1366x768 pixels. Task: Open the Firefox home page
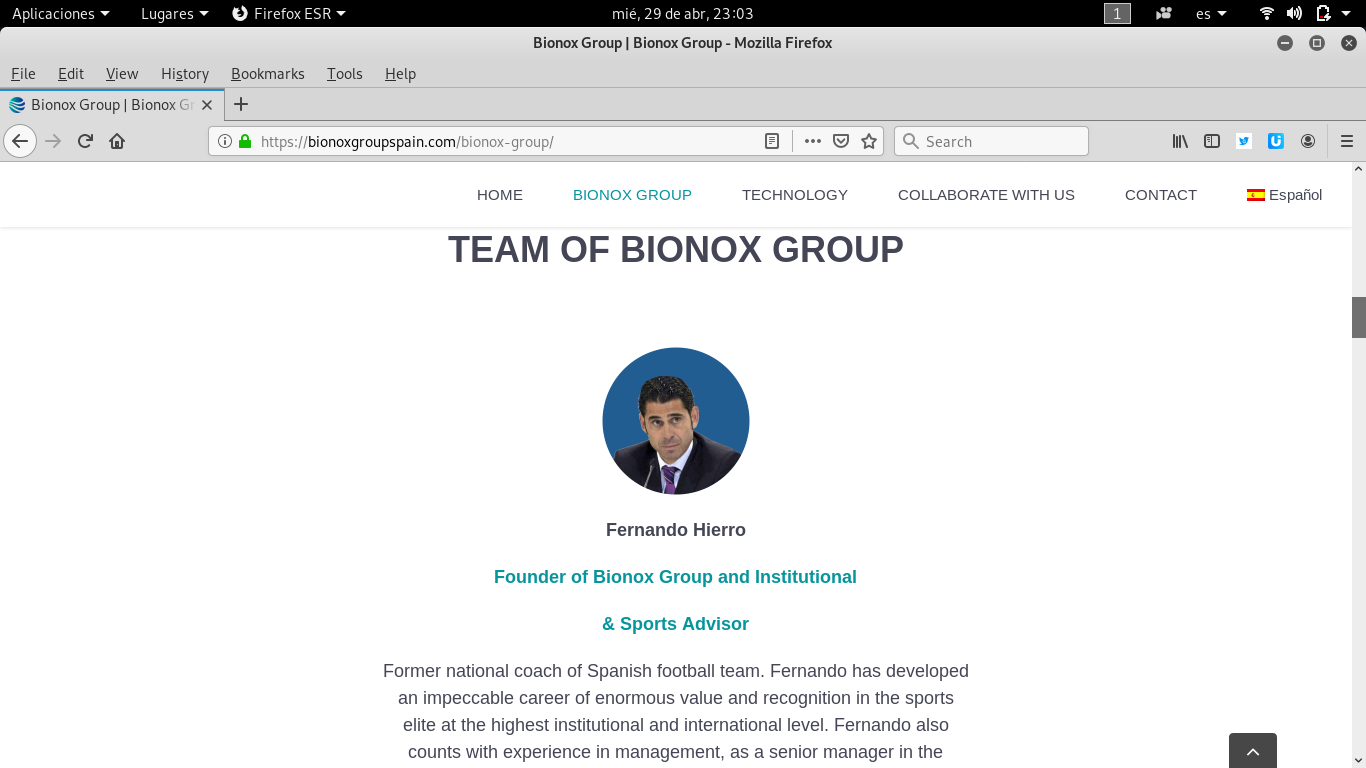pos(117,141)
